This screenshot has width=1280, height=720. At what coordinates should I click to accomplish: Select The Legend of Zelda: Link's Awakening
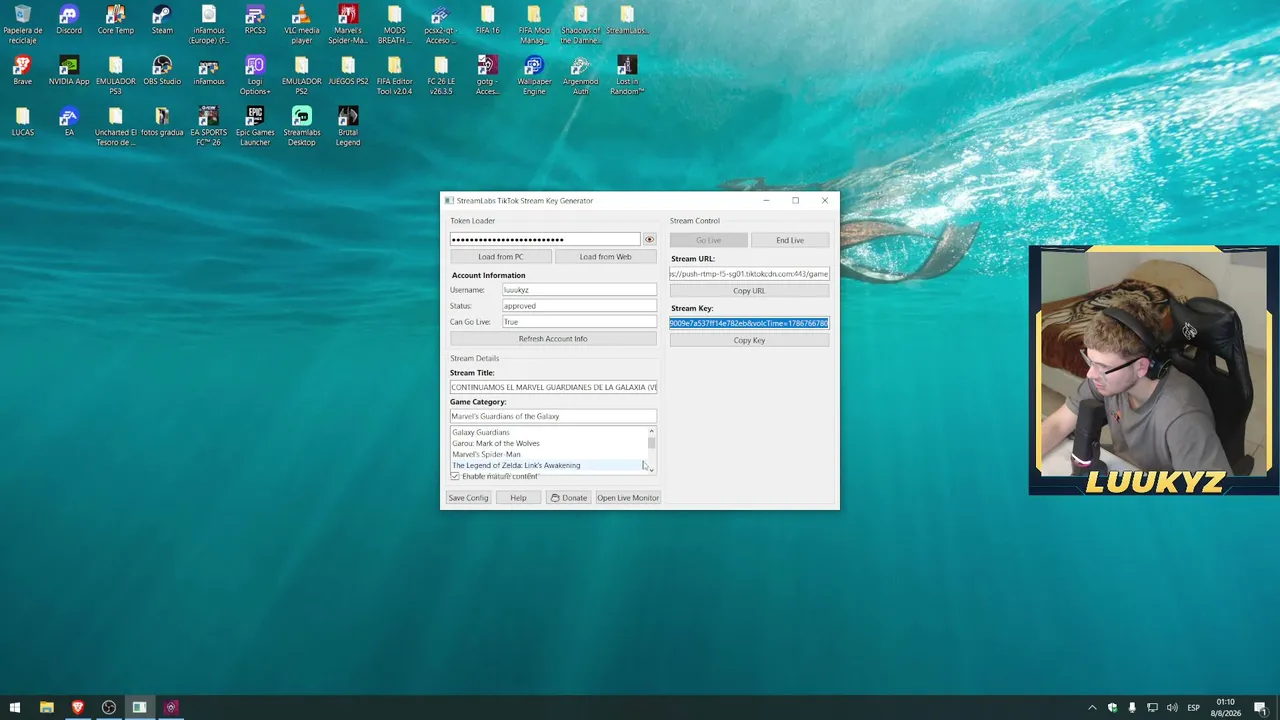pyautogui.click(x=548, y=465)
